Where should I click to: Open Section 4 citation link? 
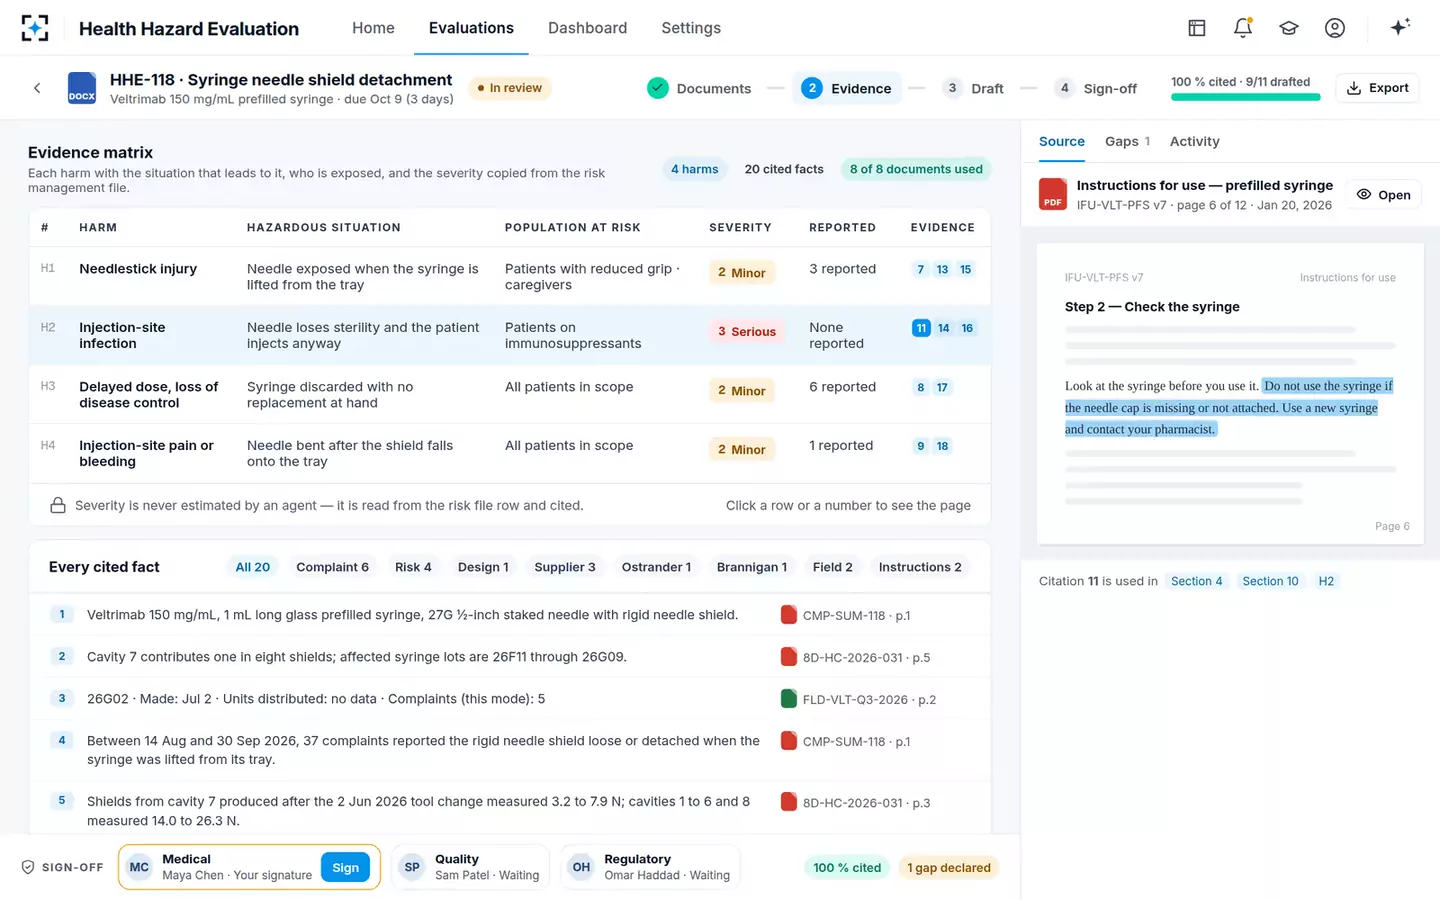pos(1196,581)
